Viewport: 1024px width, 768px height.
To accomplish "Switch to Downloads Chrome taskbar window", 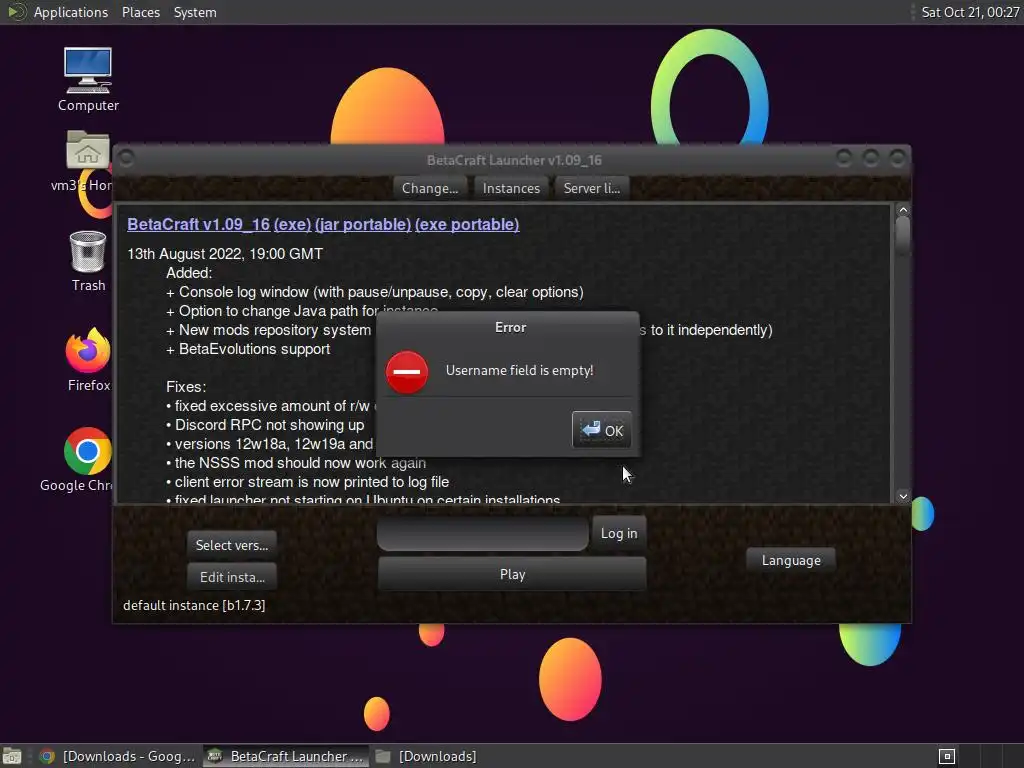I will click(119, 756).
